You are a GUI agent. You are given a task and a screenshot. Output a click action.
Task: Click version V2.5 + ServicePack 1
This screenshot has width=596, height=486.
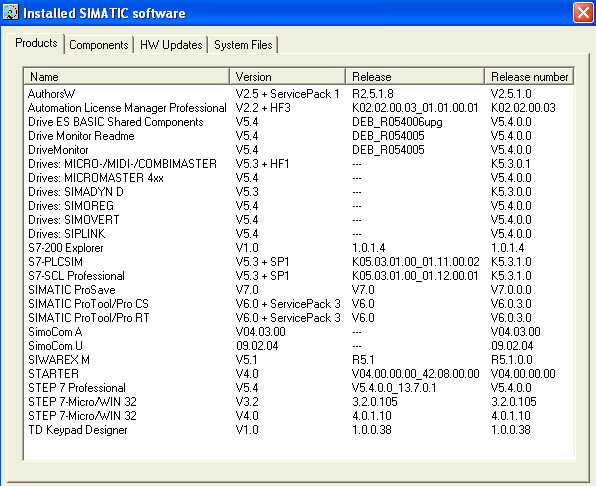pyautogui.click(x=287, y=93)
